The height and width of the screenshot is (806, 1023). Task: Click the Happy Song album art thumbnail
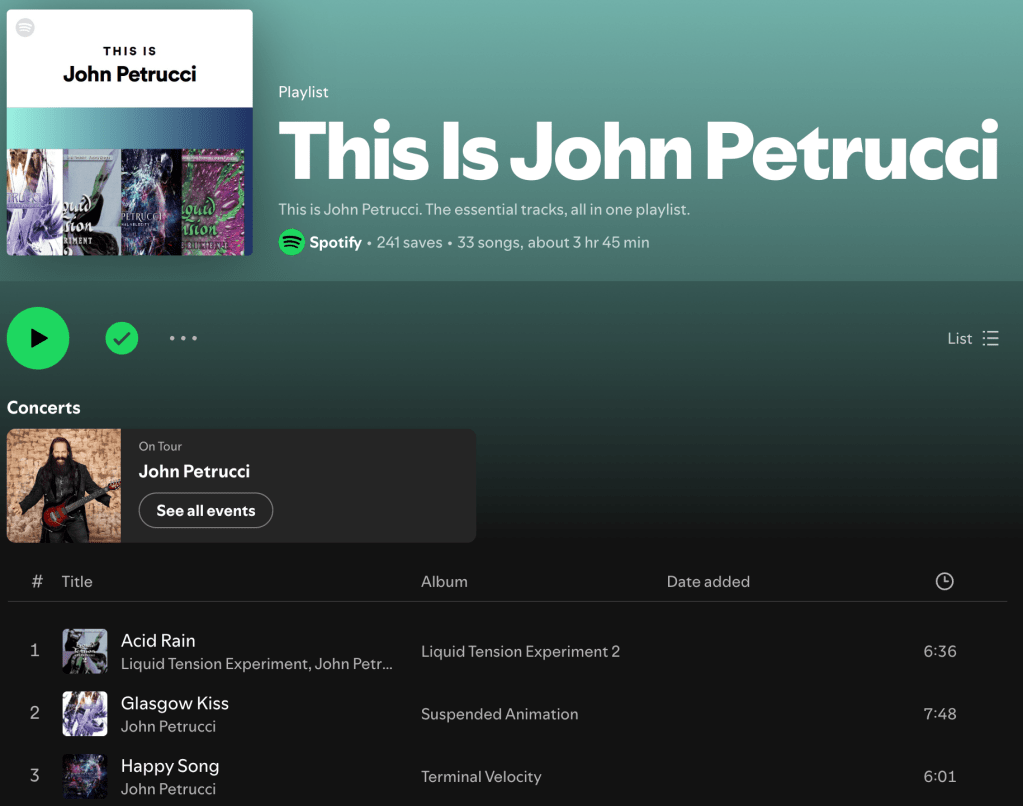click(x=85, y=777)
